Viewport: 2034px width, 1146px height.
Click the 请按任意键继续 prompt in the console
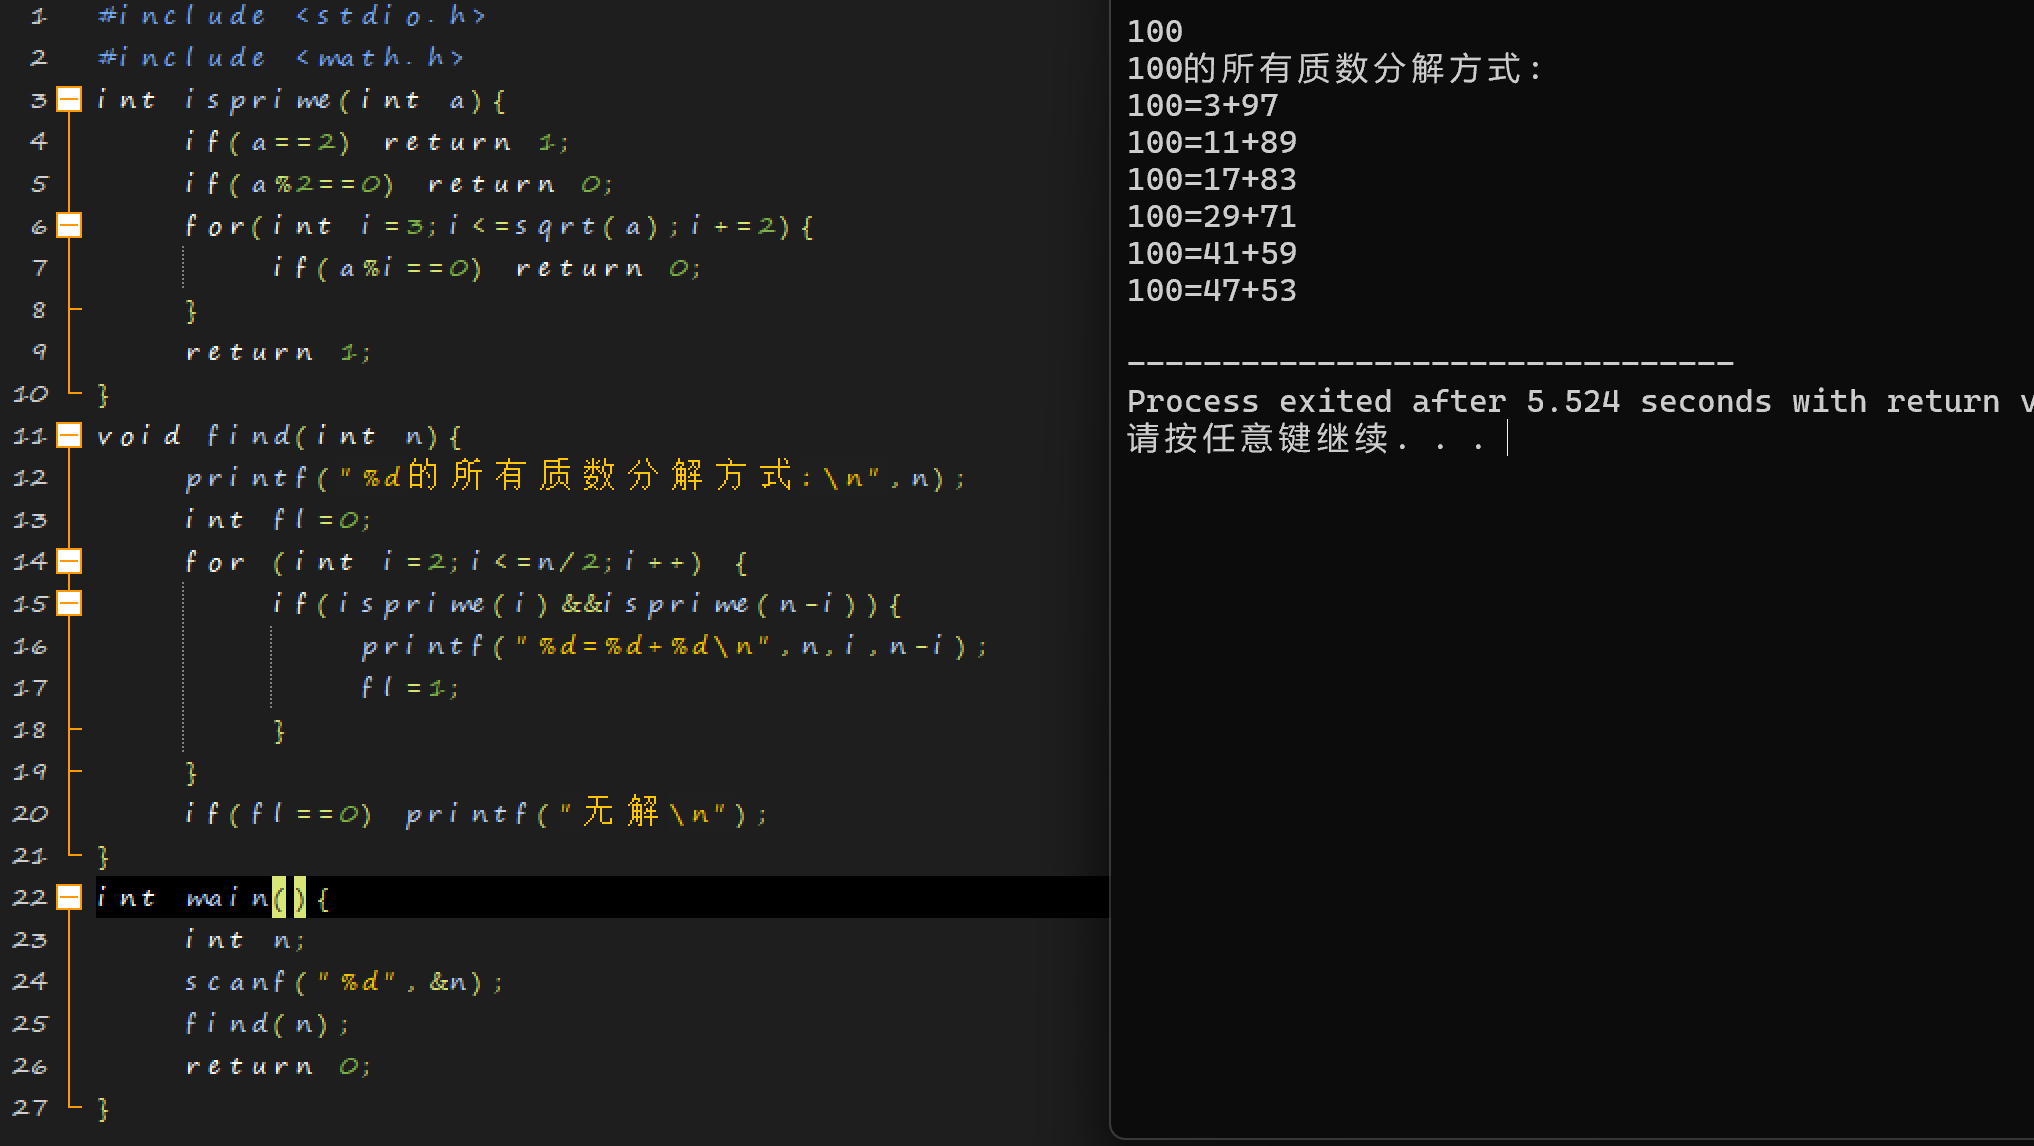point(1258,439)
